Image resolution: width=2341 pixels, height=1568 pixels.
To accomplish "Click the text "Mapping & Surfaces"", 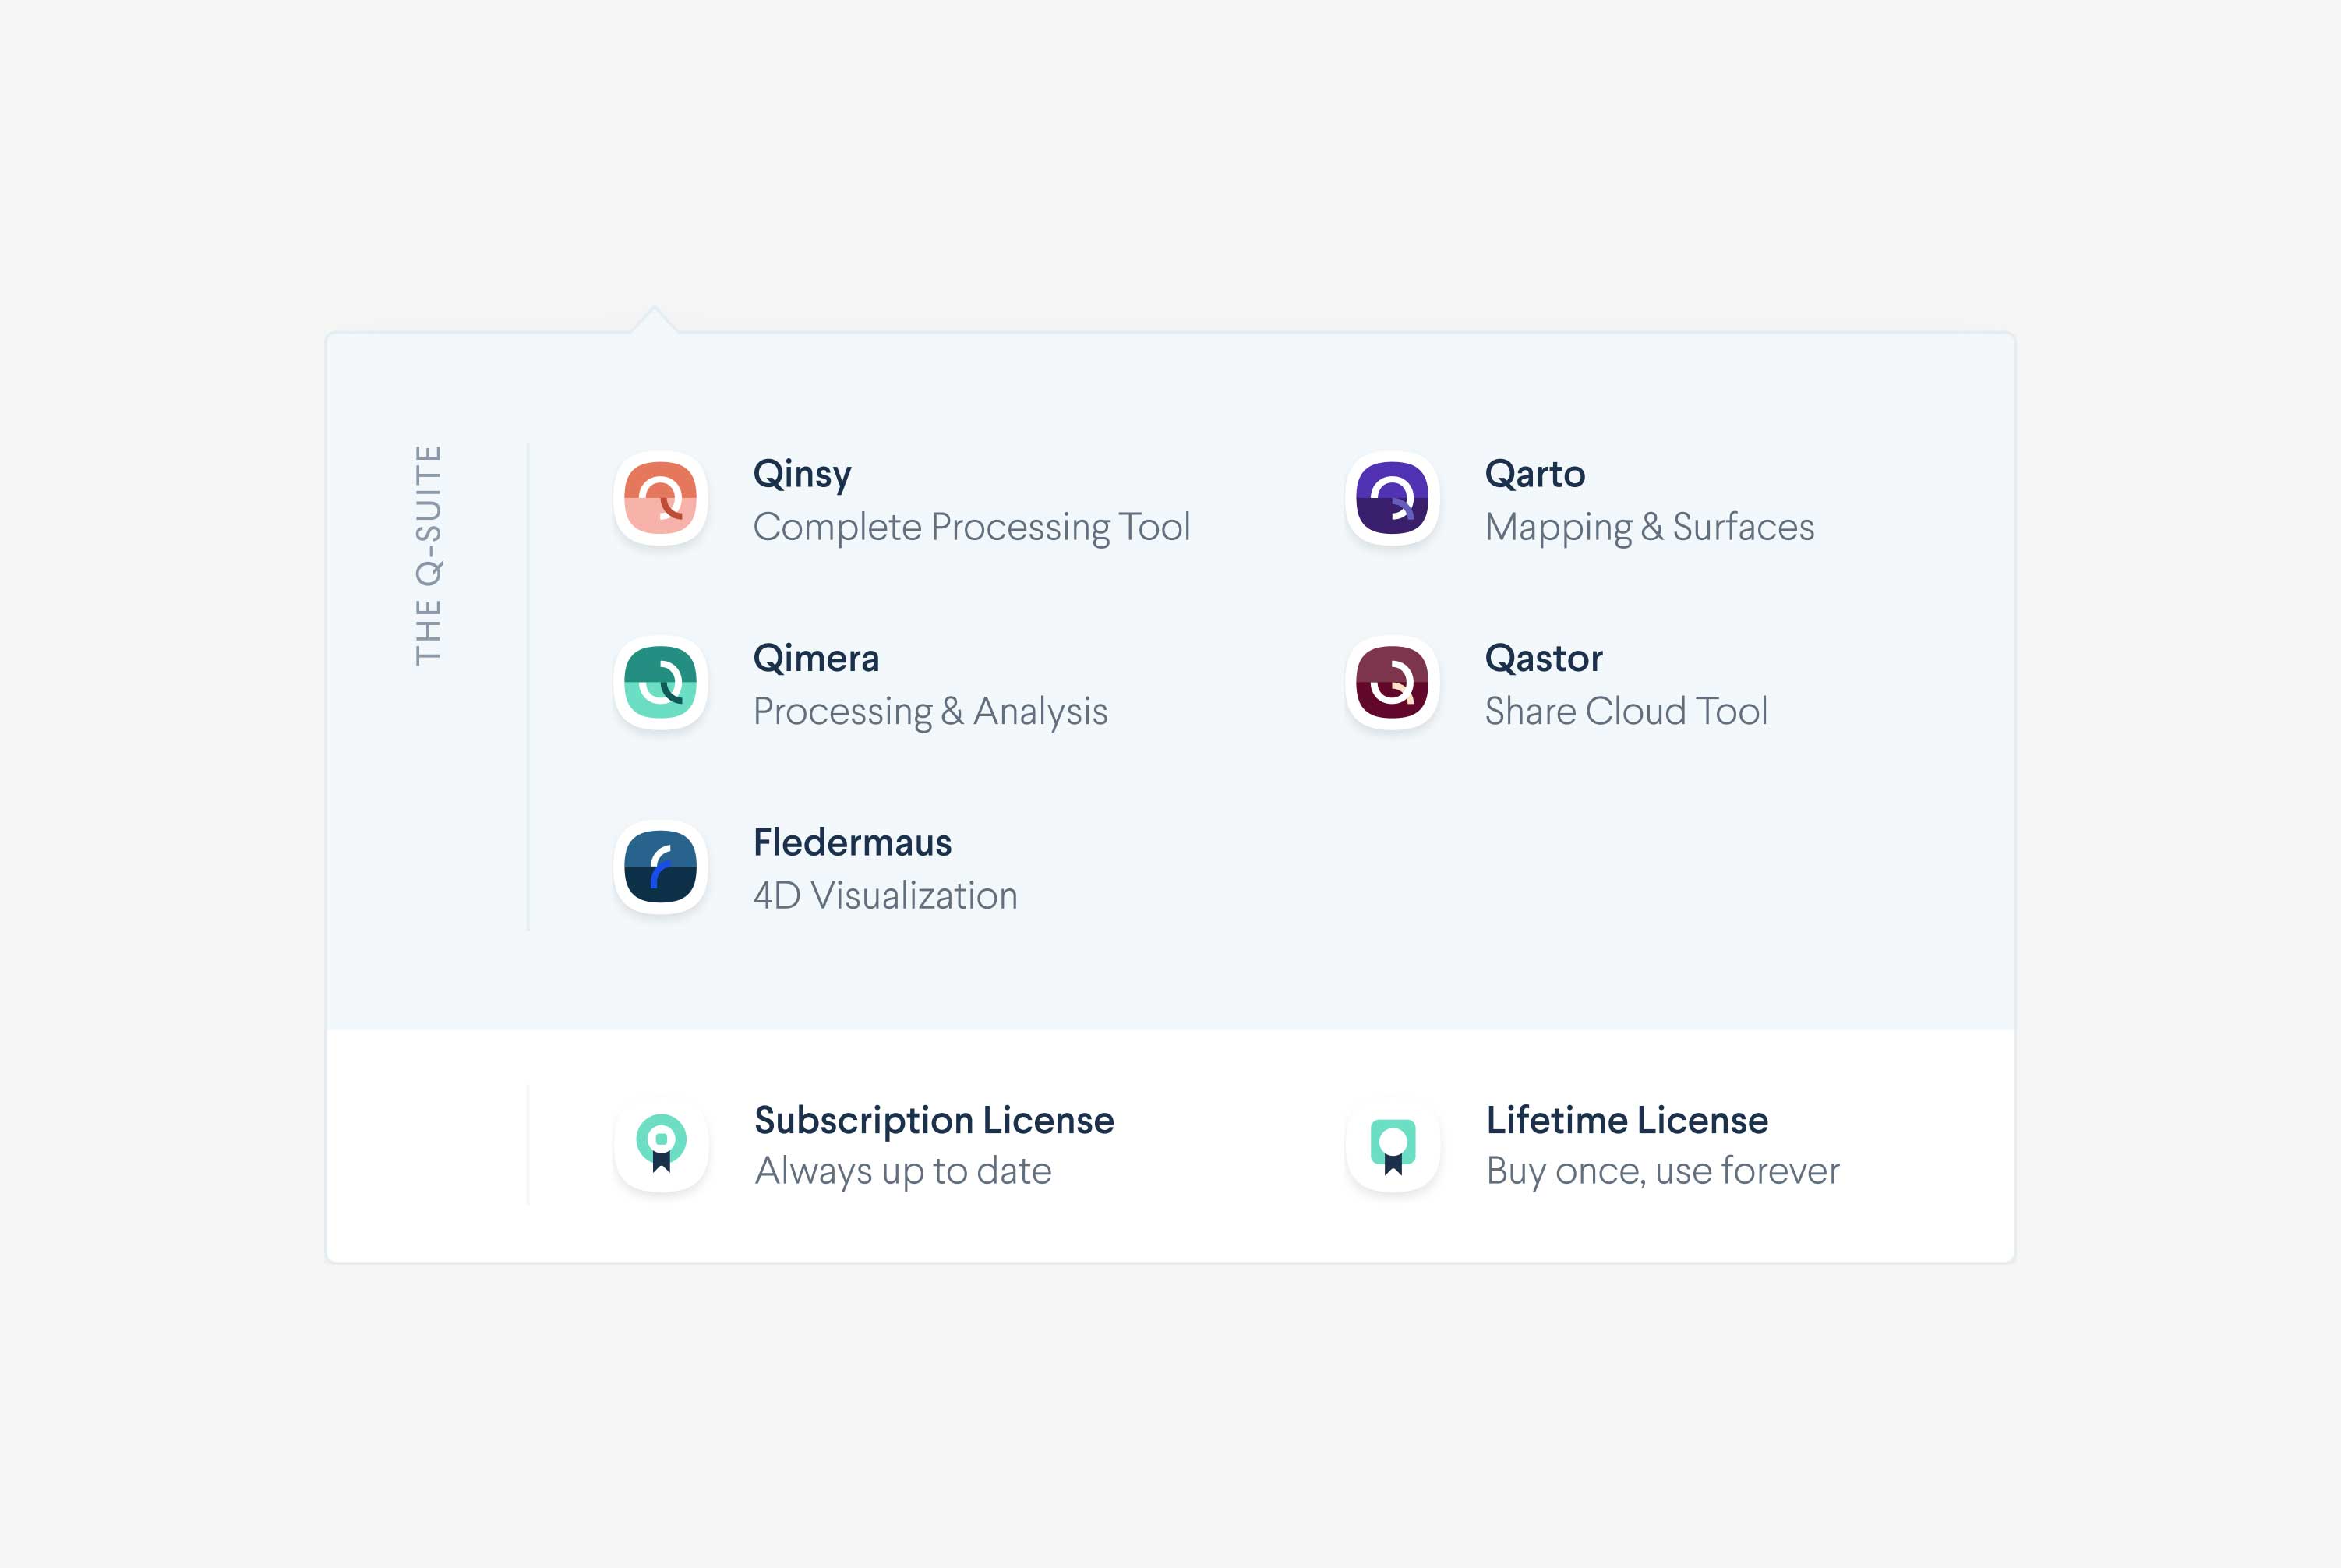I will click(1650, 527).
